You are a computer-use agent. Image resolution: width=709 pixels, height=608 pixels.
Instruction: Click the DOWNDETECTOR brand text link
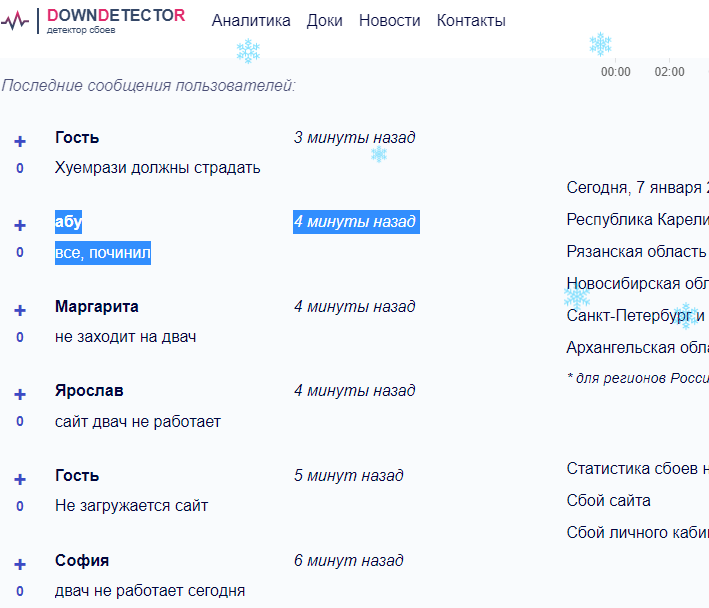click(x=116, y=15)
